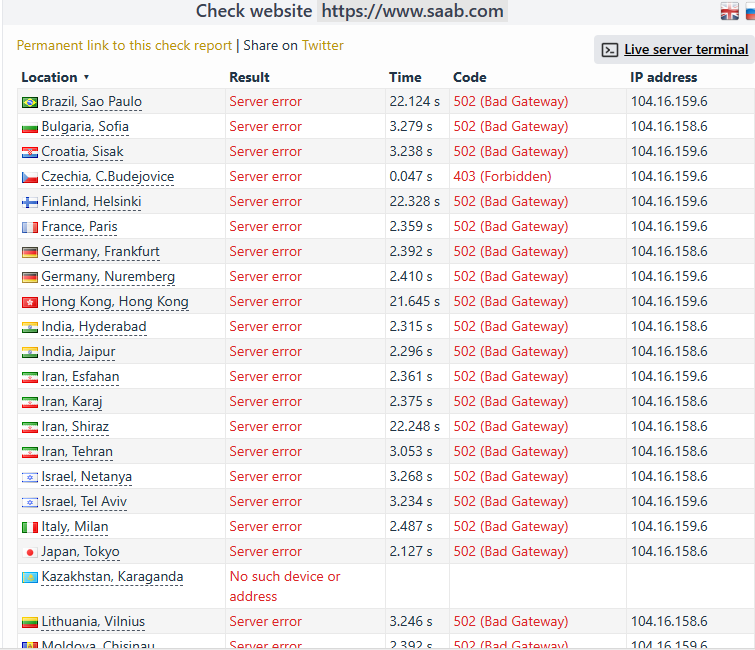The height and width of the screenshot is (650, 755).
Task: Click the Time column header
Action: coord(405,77)
